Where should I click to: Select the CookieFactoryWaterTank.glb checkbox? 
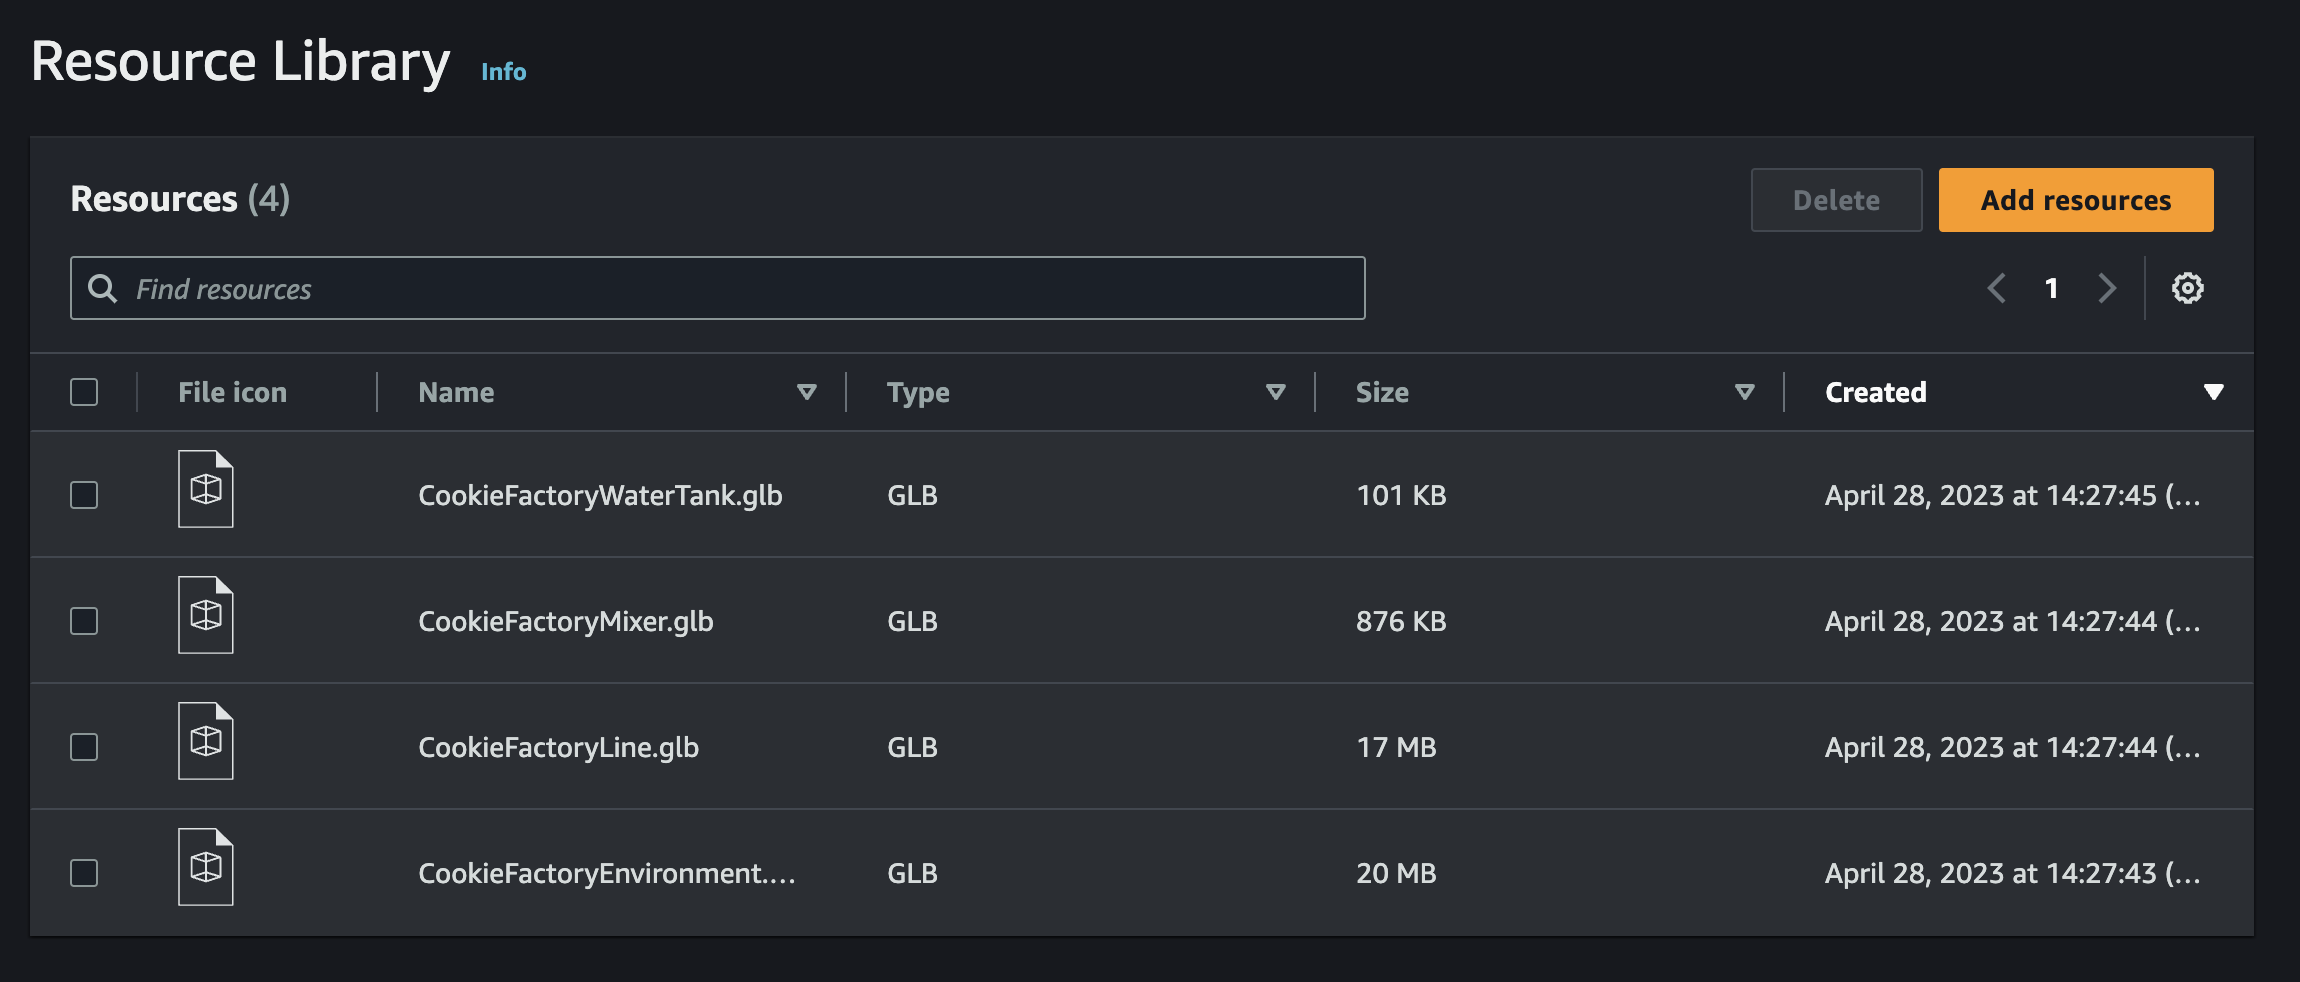[84, 494]
